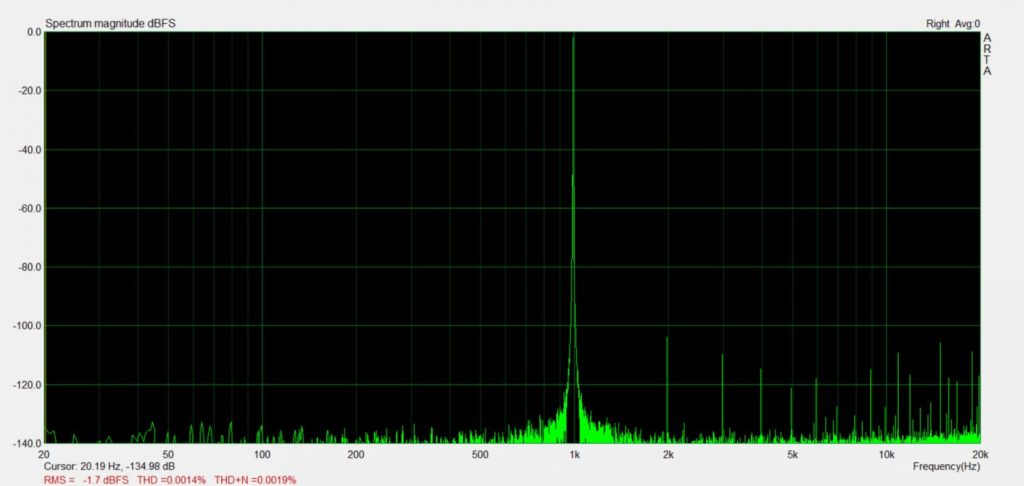Click the 0.0 dB tick label

pos(33,32)
